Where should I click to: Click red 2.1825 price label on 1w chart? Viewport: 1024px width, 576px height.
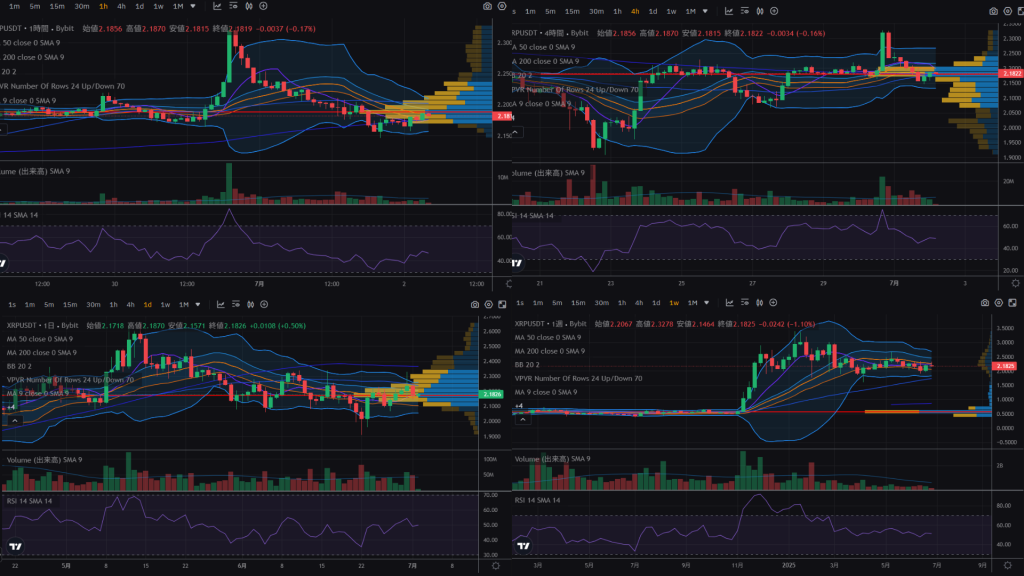tap(1004, 366)
